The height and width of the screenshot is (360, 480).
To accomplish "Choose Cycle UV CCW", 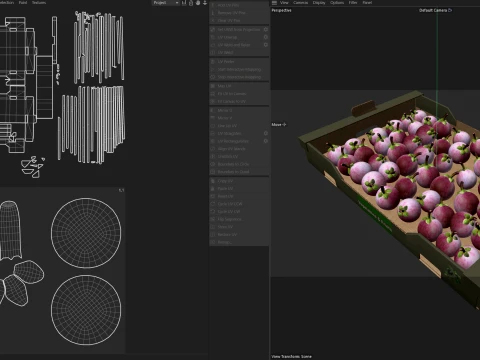I will pyautogui.click(x=239, y=204).
